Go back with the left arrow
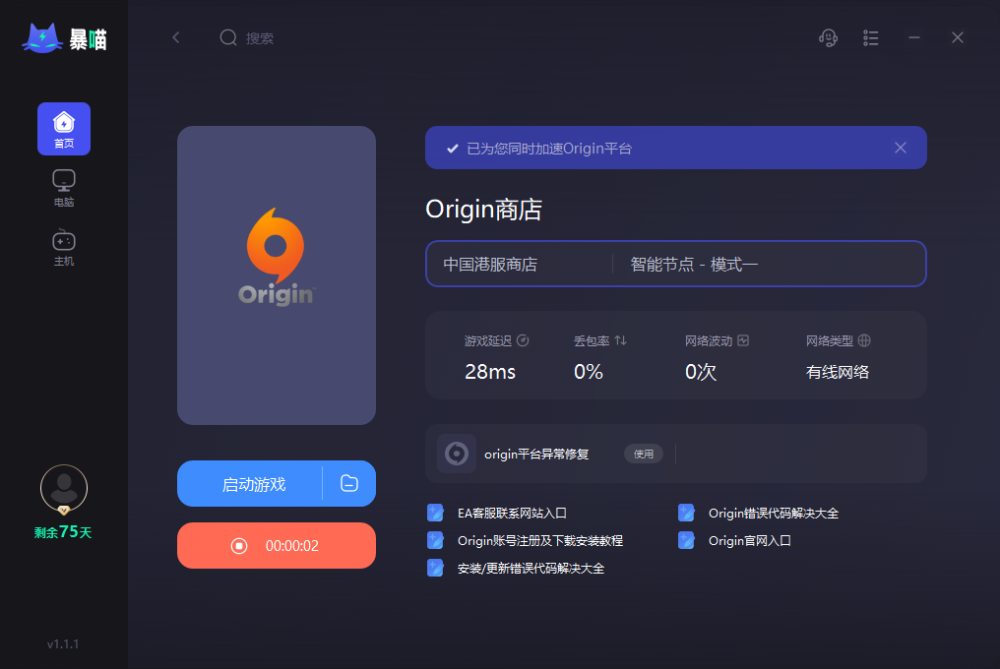Image resolution: width=1000 pixels, height=669 pixels. click(x=176, y=38)
